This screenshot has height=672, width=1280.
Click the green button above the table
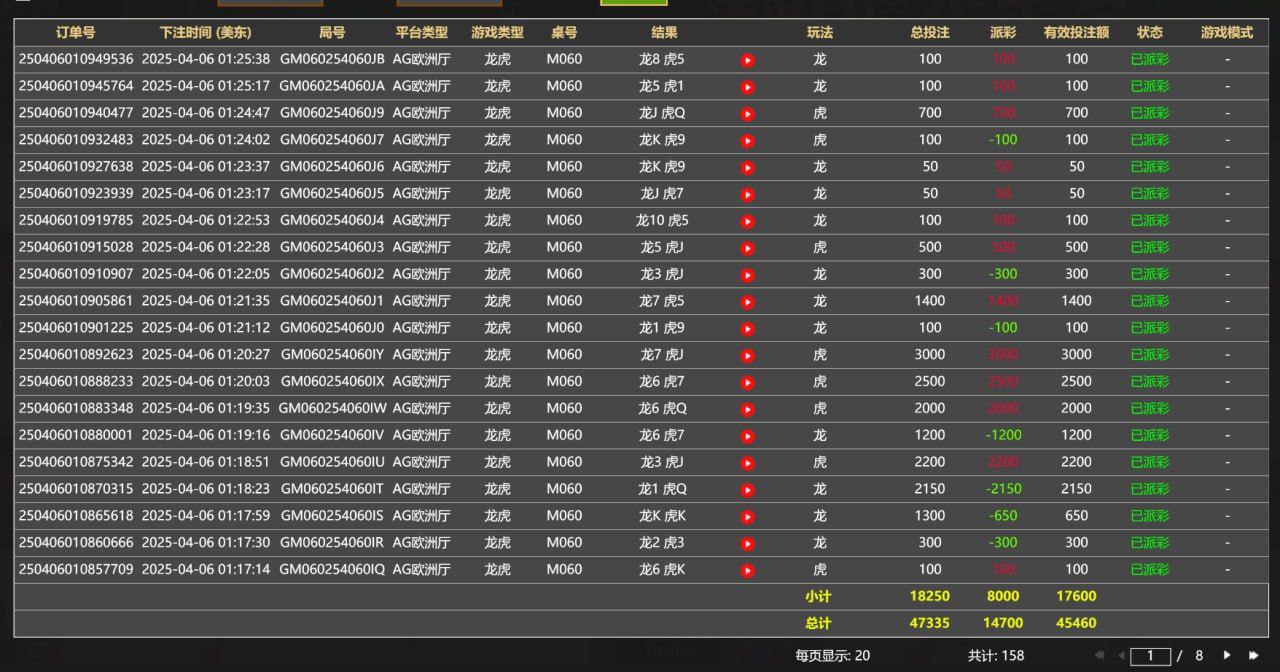(633, 3)
